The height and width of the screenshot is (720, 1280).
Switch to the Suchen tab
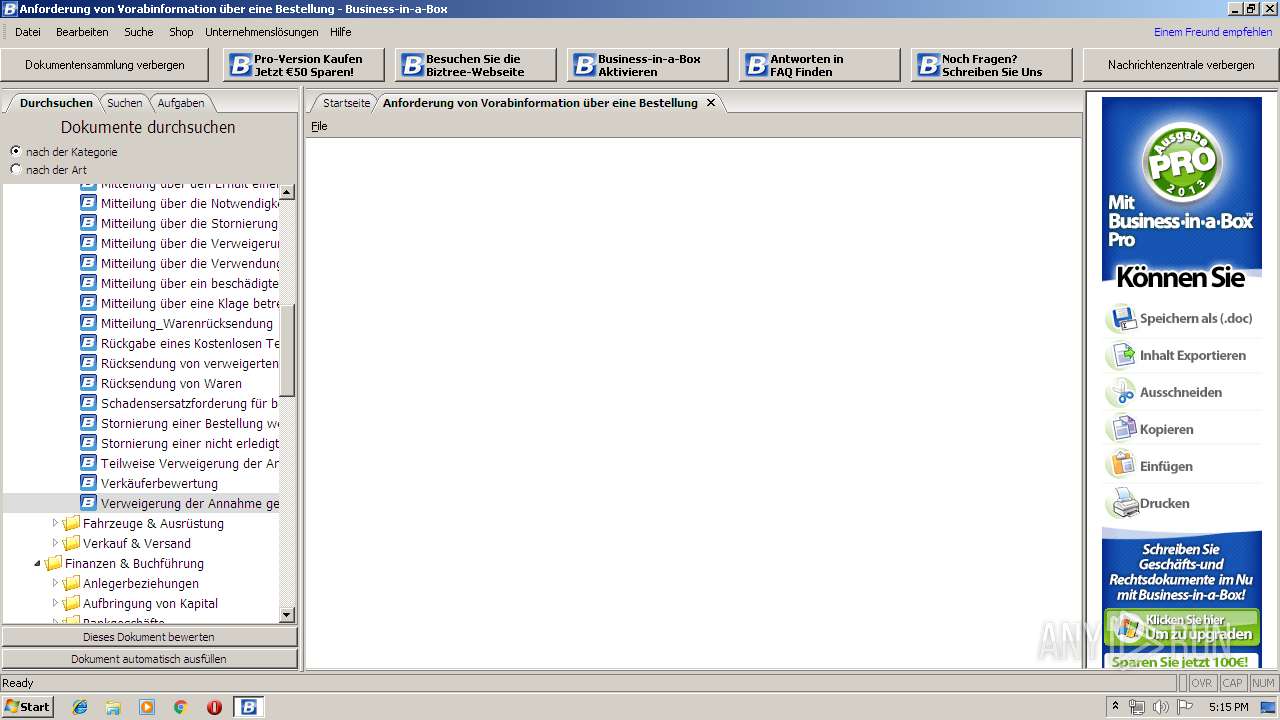coord(125,103)
